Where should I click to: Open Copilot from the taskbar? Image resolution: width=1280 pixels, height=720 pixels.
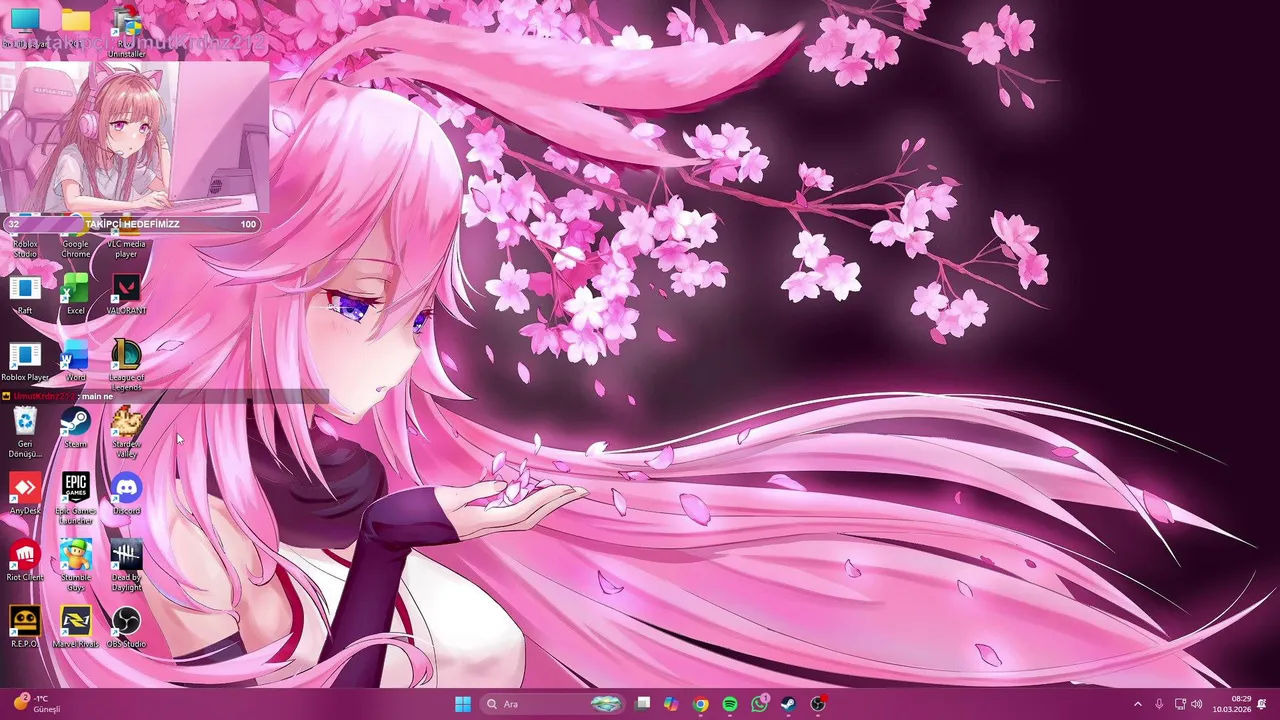[672, 704]
